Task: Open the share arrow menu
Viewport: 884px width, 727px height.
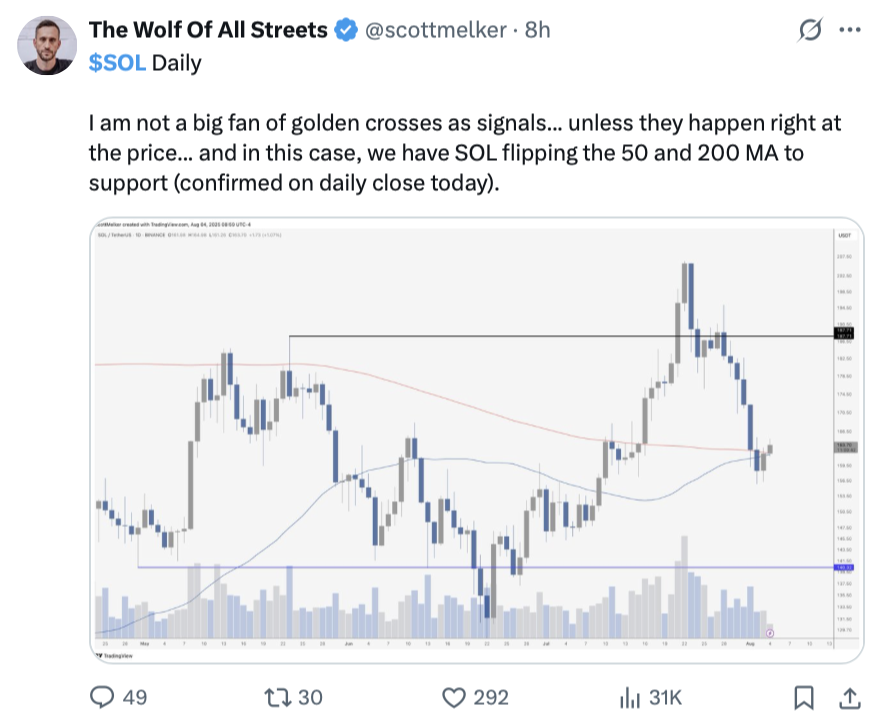Action: click(x=849, y=696)
